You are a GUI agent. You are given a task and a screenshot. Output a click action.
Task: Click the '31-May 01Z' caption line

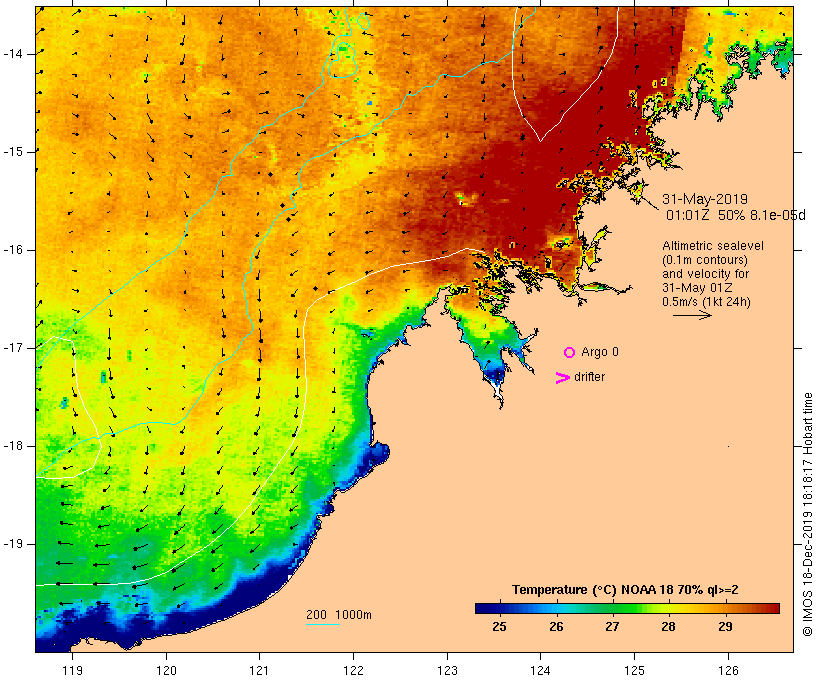697,288
